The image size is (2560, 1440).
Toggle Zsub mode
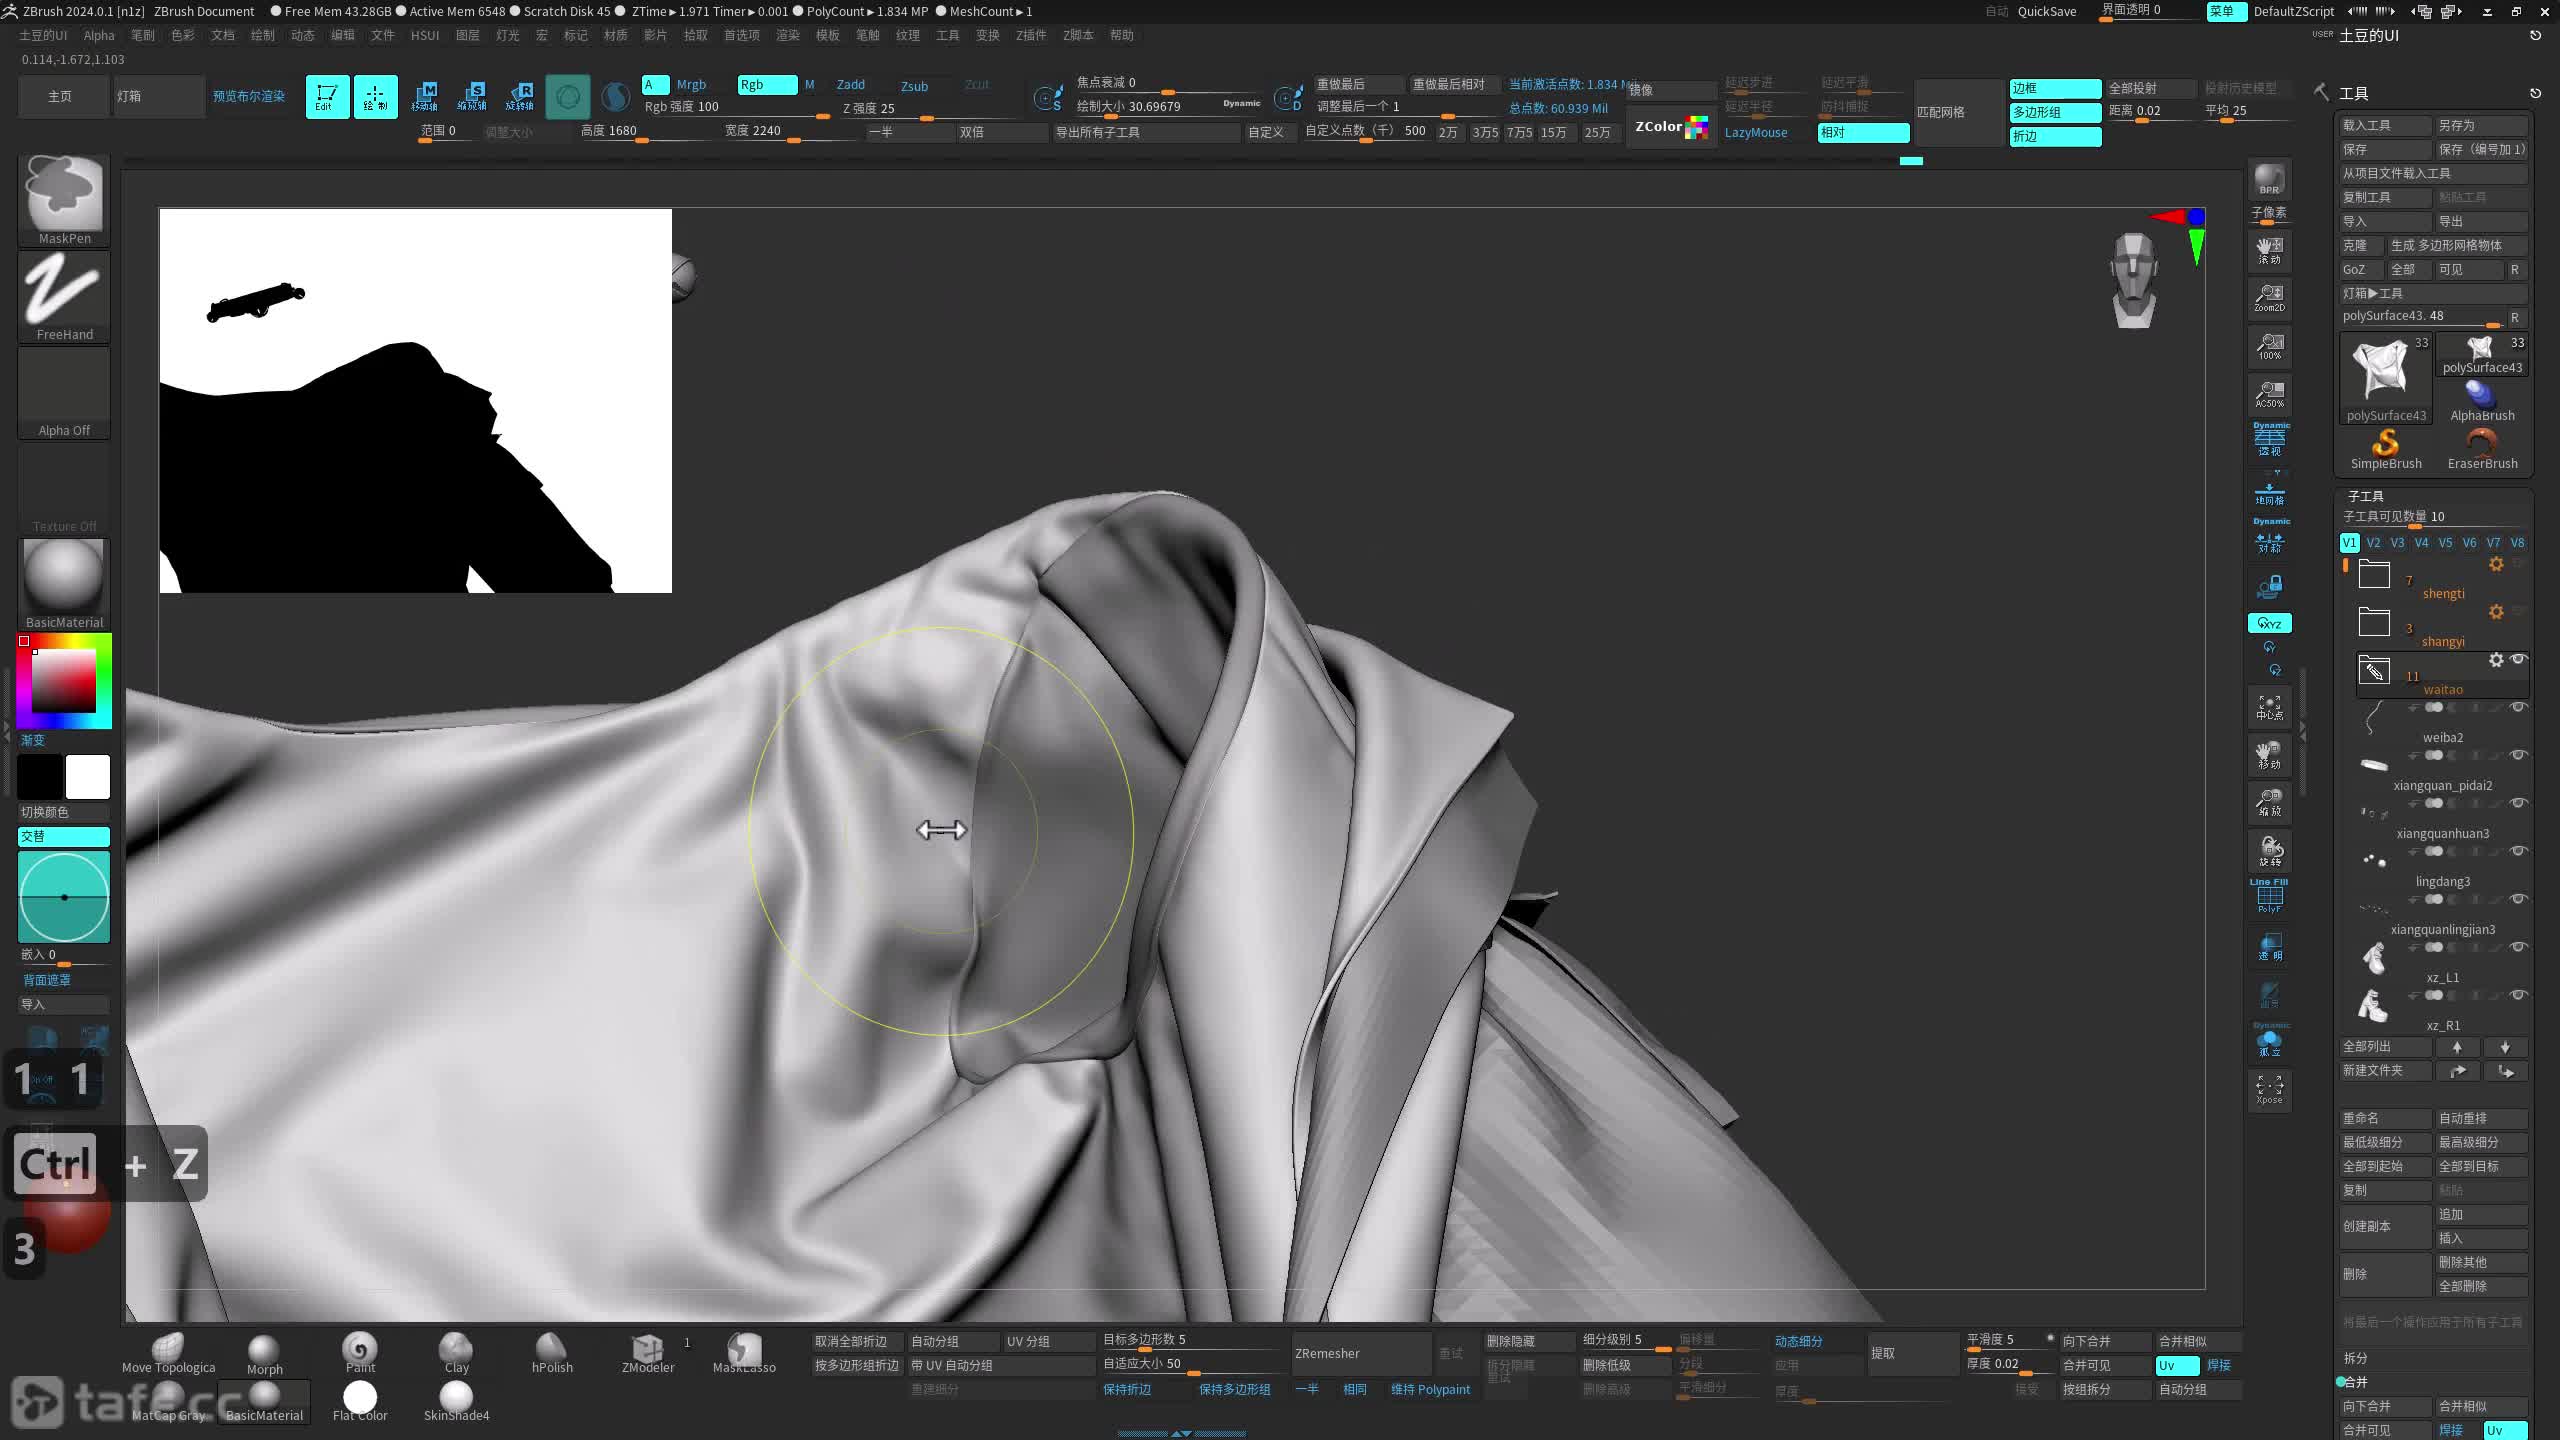pos(914,86)
